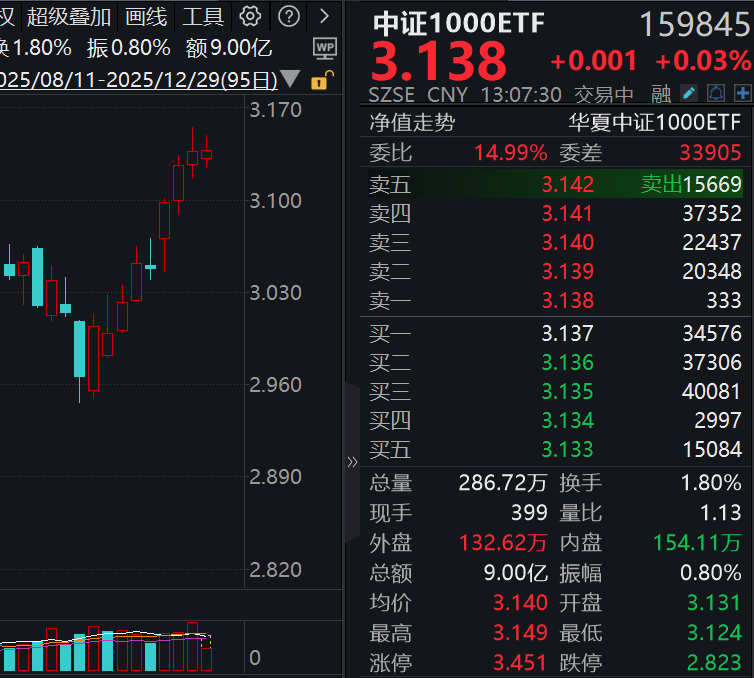Collapse the quote panel via double-chevron handle
Screen dimensions: 754x678
tap(352, 461)
